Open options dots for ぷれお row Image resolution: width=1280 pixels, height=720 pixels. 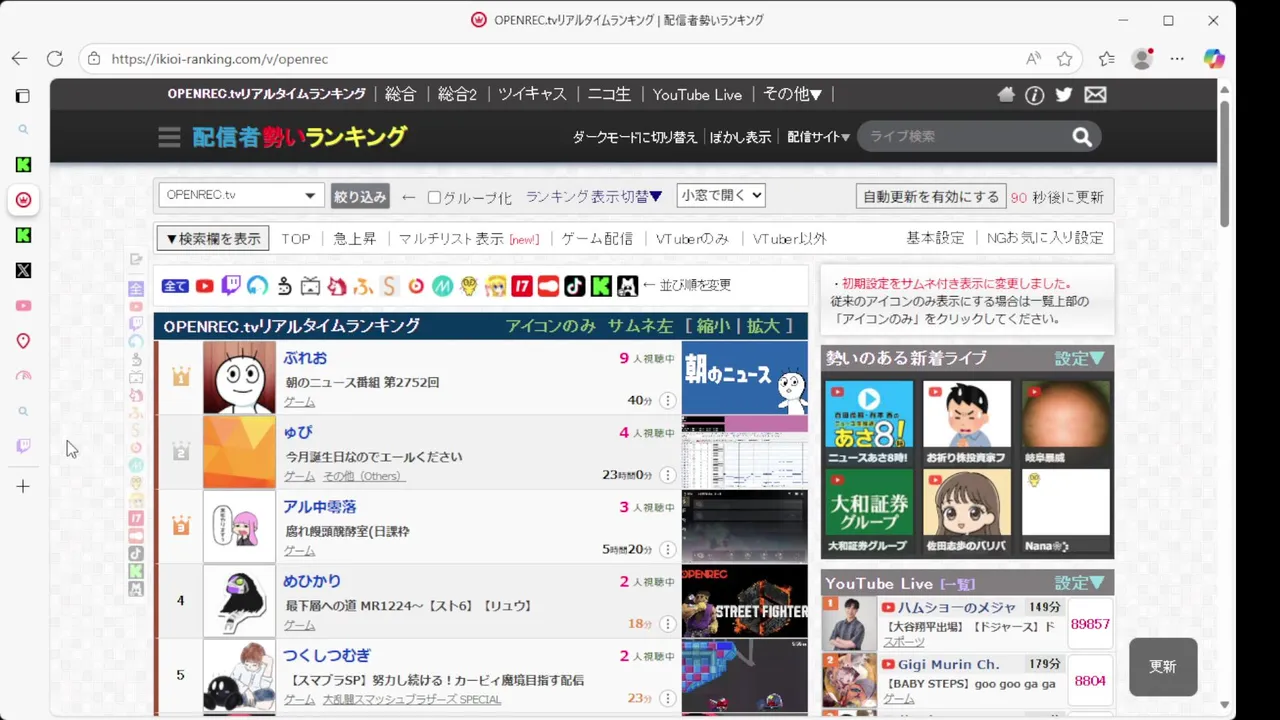tap(668, 400)
